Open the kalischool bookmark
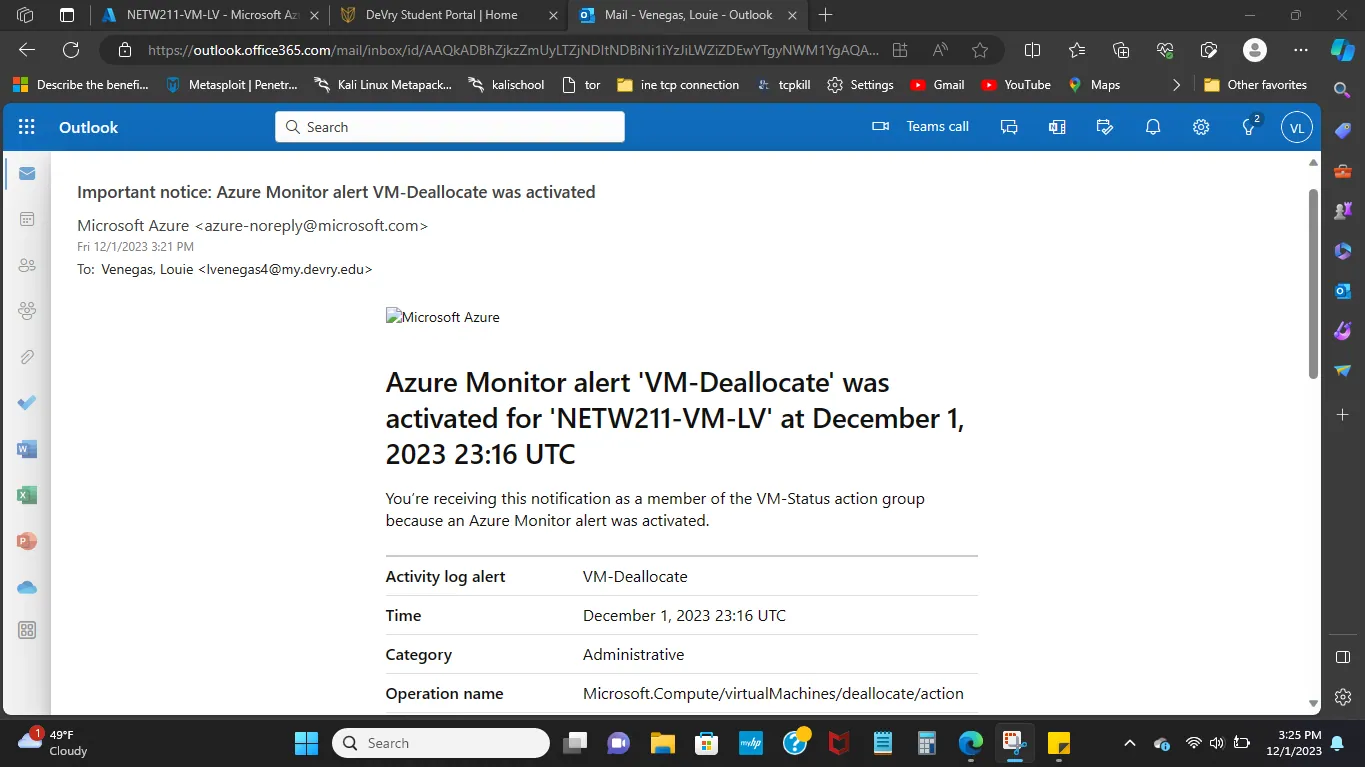 coord(506,85)
